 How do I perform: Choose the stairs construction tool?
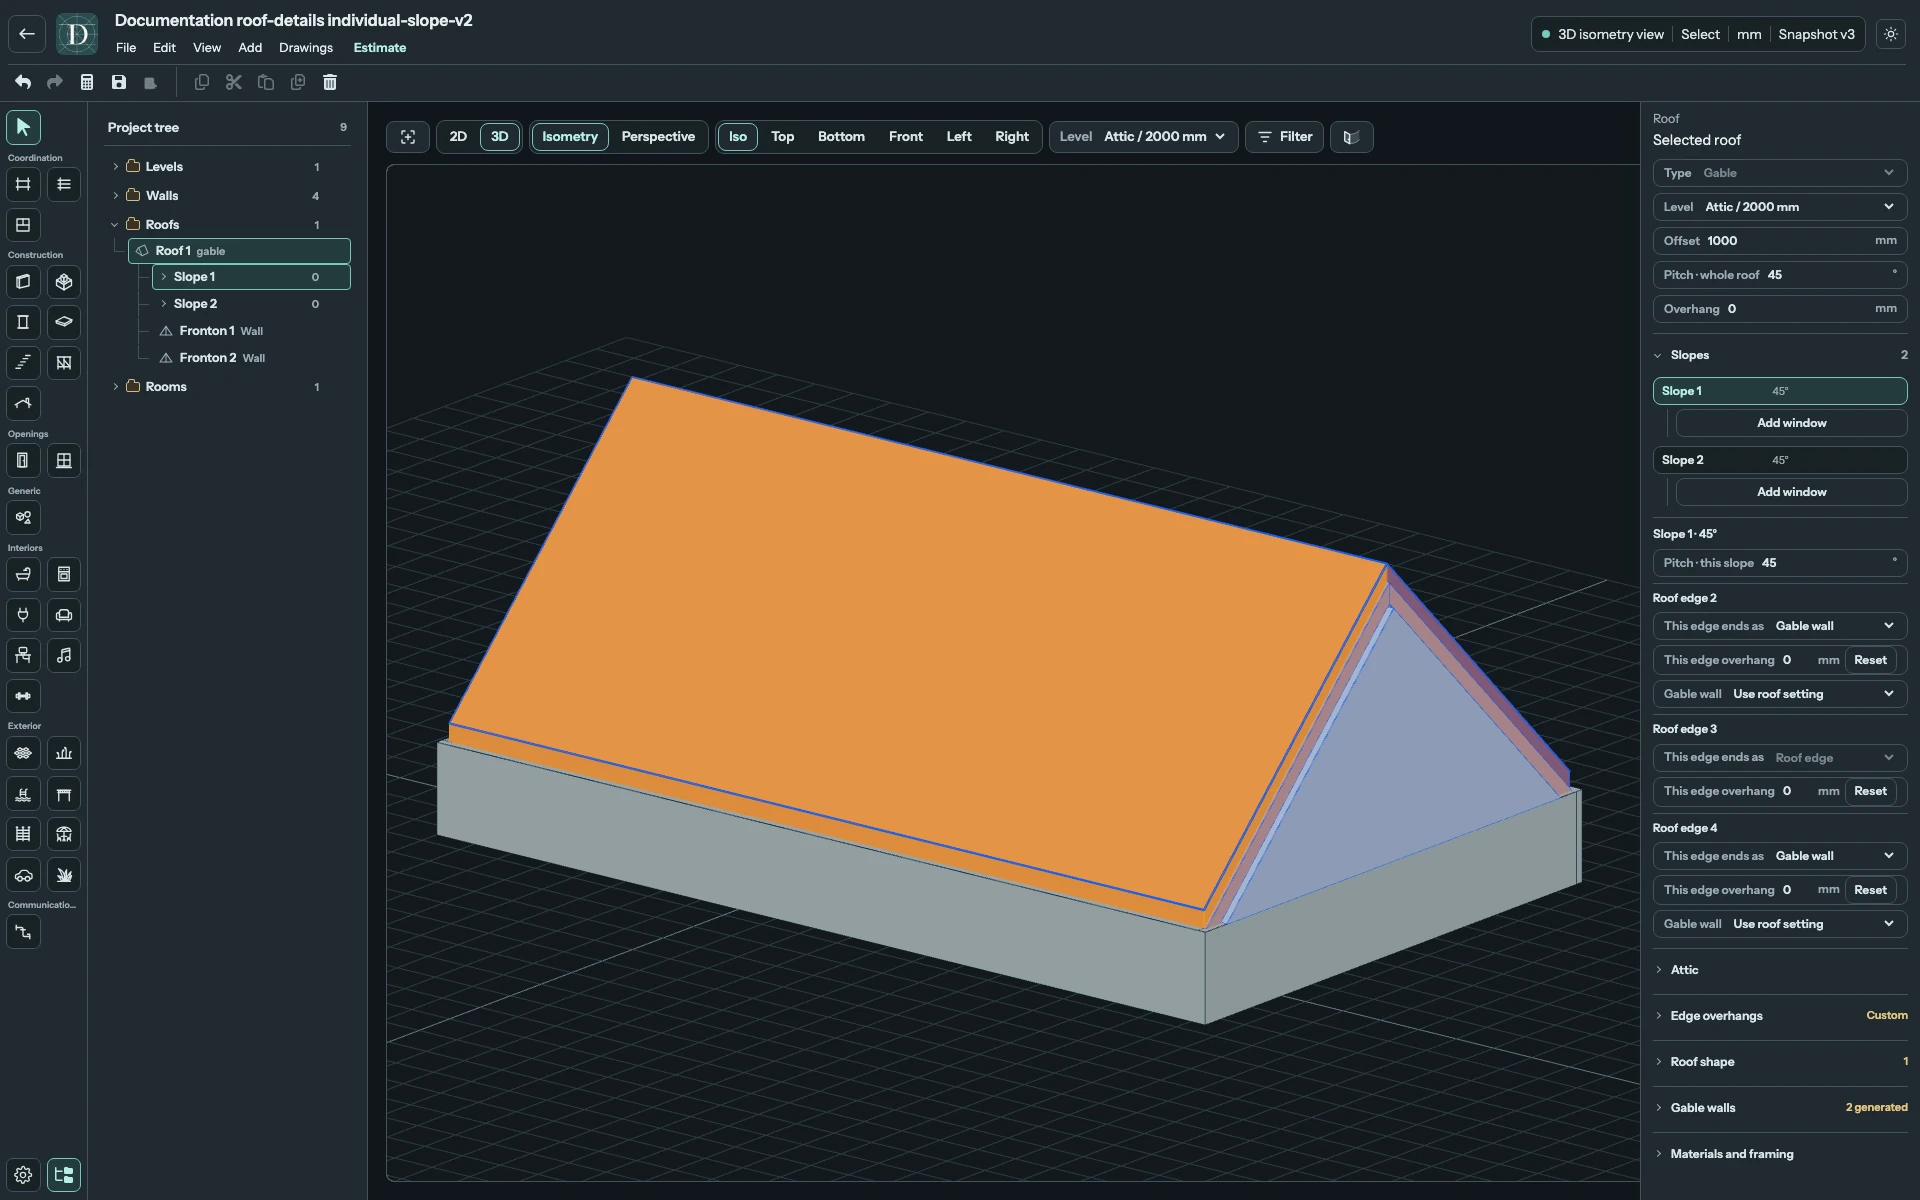[23, 363]
